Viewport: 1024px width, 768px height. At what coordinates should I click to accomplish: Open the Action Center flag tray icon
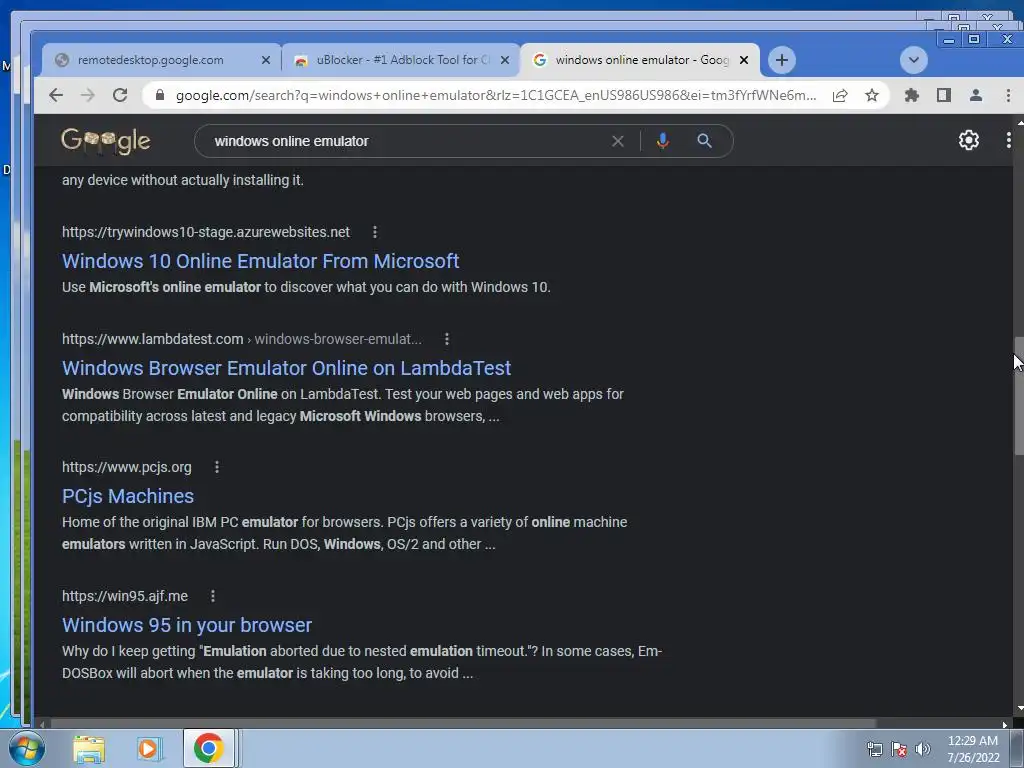tap(899, 749)
